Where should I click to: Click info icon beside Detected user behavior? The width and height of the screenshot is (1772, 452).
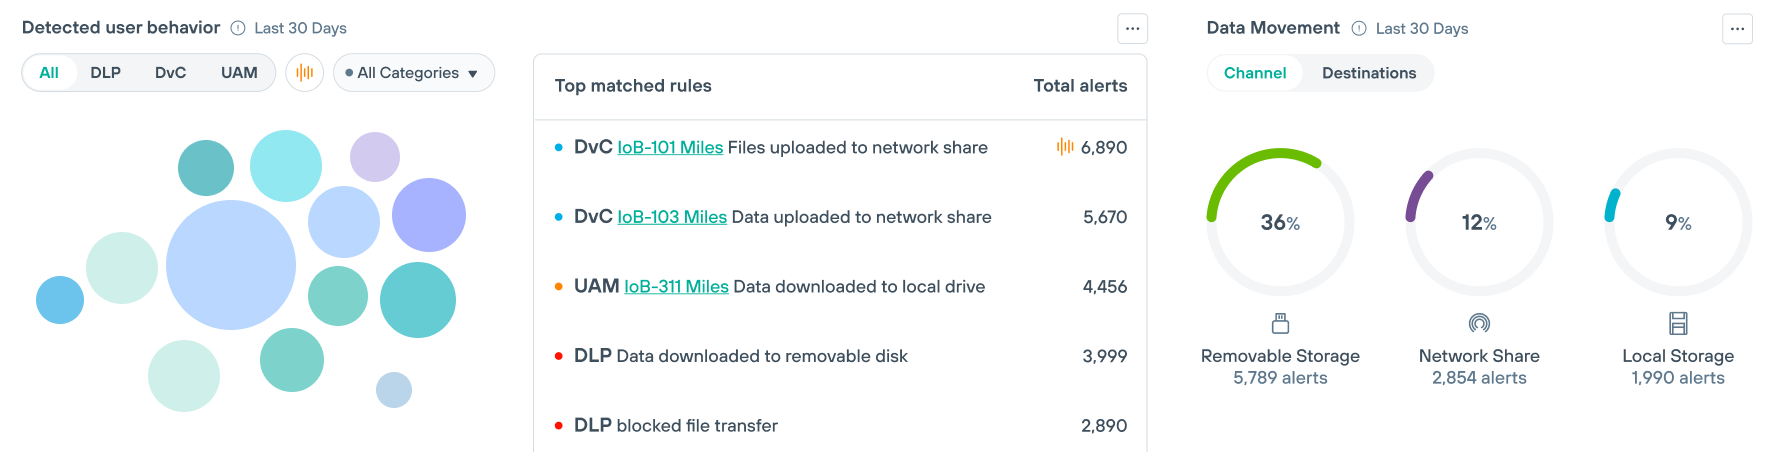pyautogui.click(x=238, y=28)
